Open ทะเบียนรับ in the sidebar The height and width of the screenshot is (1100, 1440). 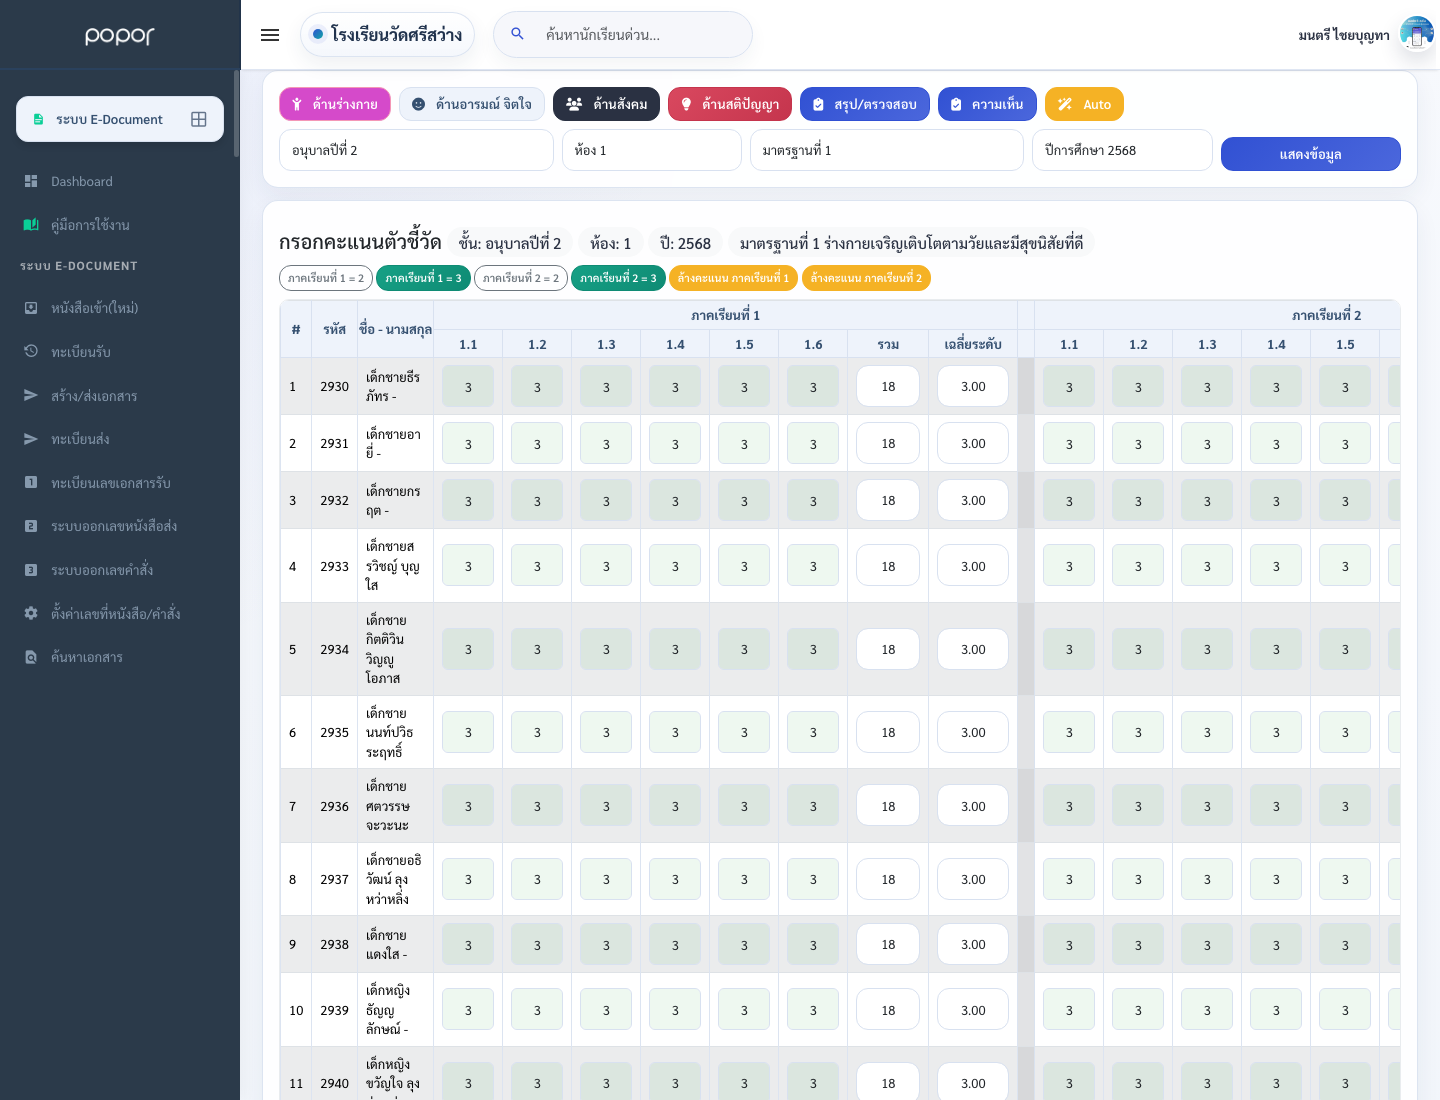120,352
